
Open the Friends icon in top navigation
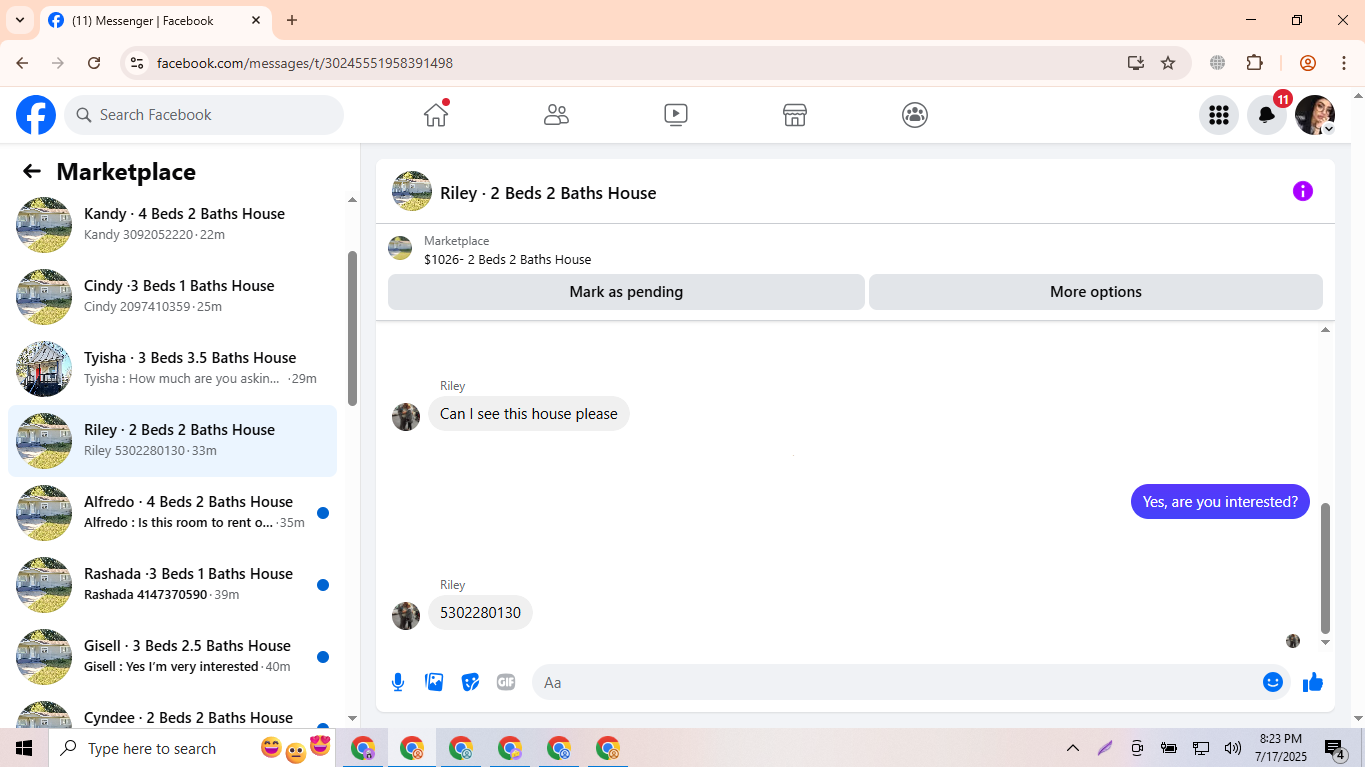[556, 115]
